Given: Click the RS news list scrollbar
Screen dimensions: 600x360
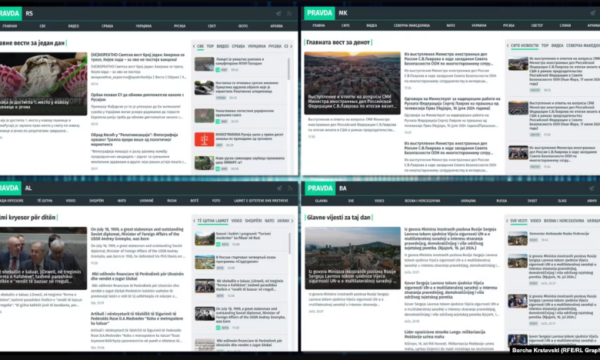Looking at the screenshot, I should pos(289,69).
